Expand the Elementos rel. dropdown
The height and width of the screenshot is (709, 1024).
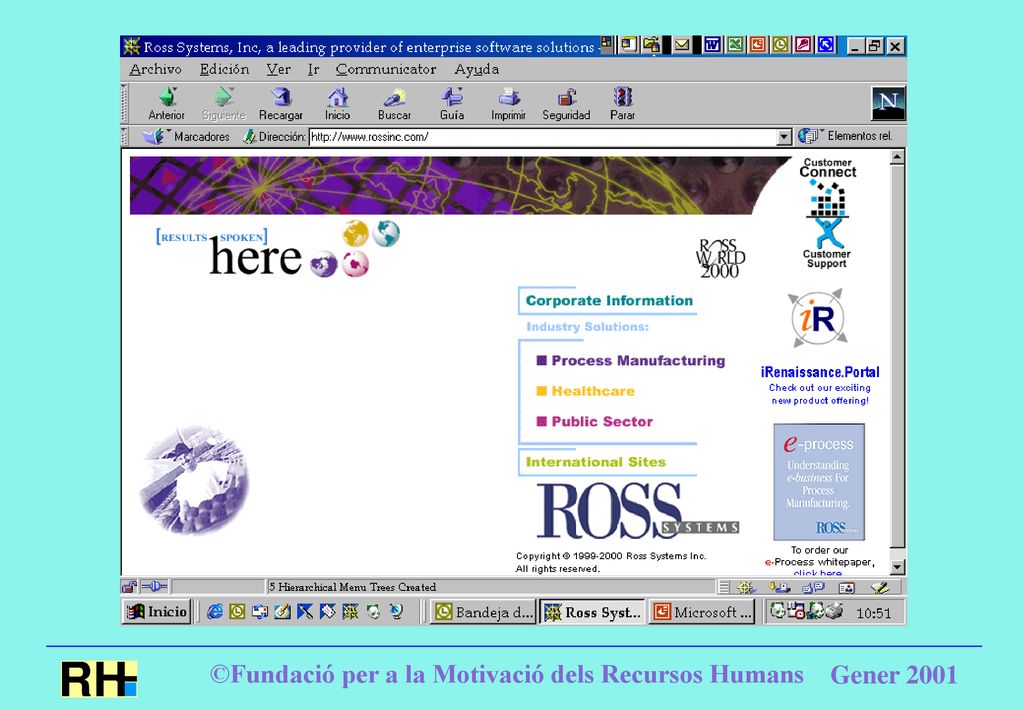pos(845,136)
